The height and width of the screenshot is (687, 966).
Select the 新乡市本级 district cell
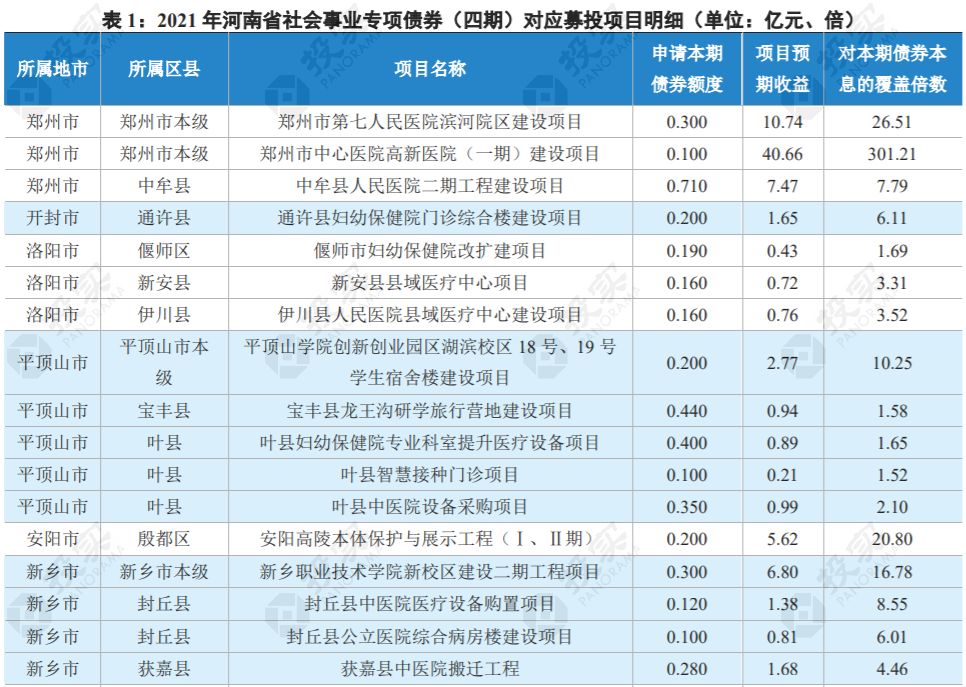[164, 572]
